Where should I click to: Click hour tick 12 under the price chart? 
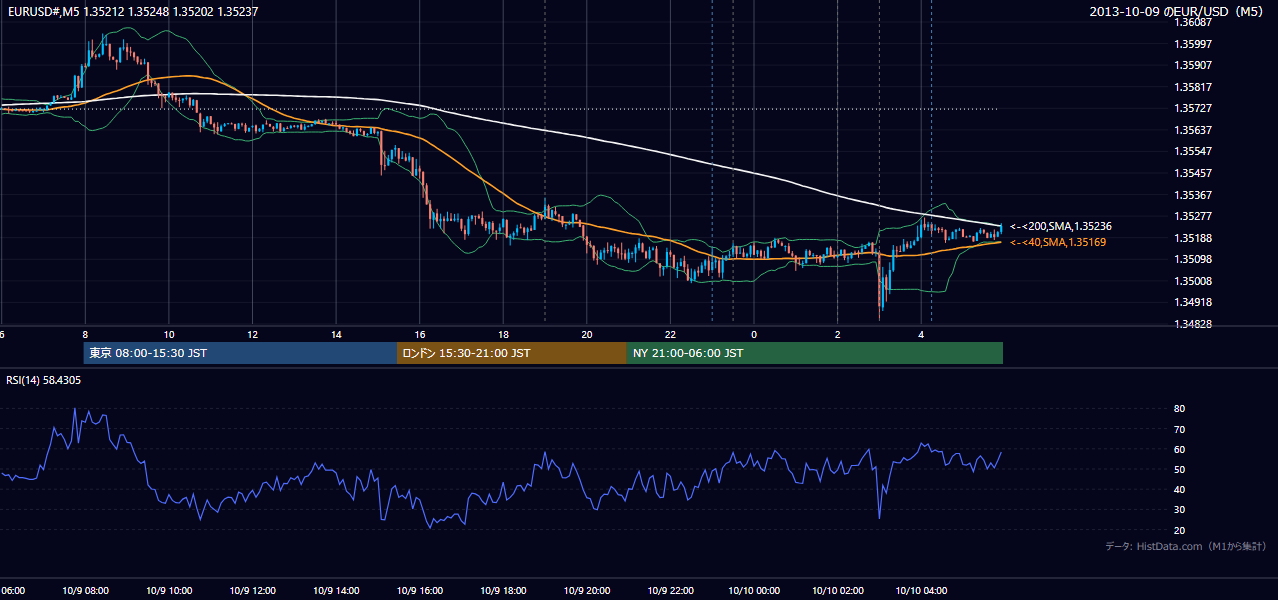252,334
